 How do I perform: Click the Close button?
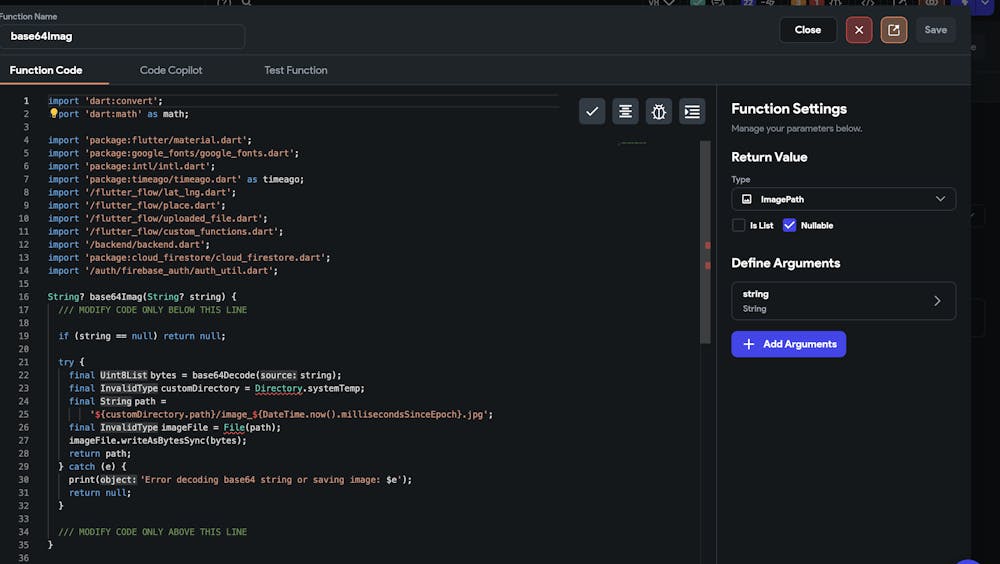click(x=808, y=30)
